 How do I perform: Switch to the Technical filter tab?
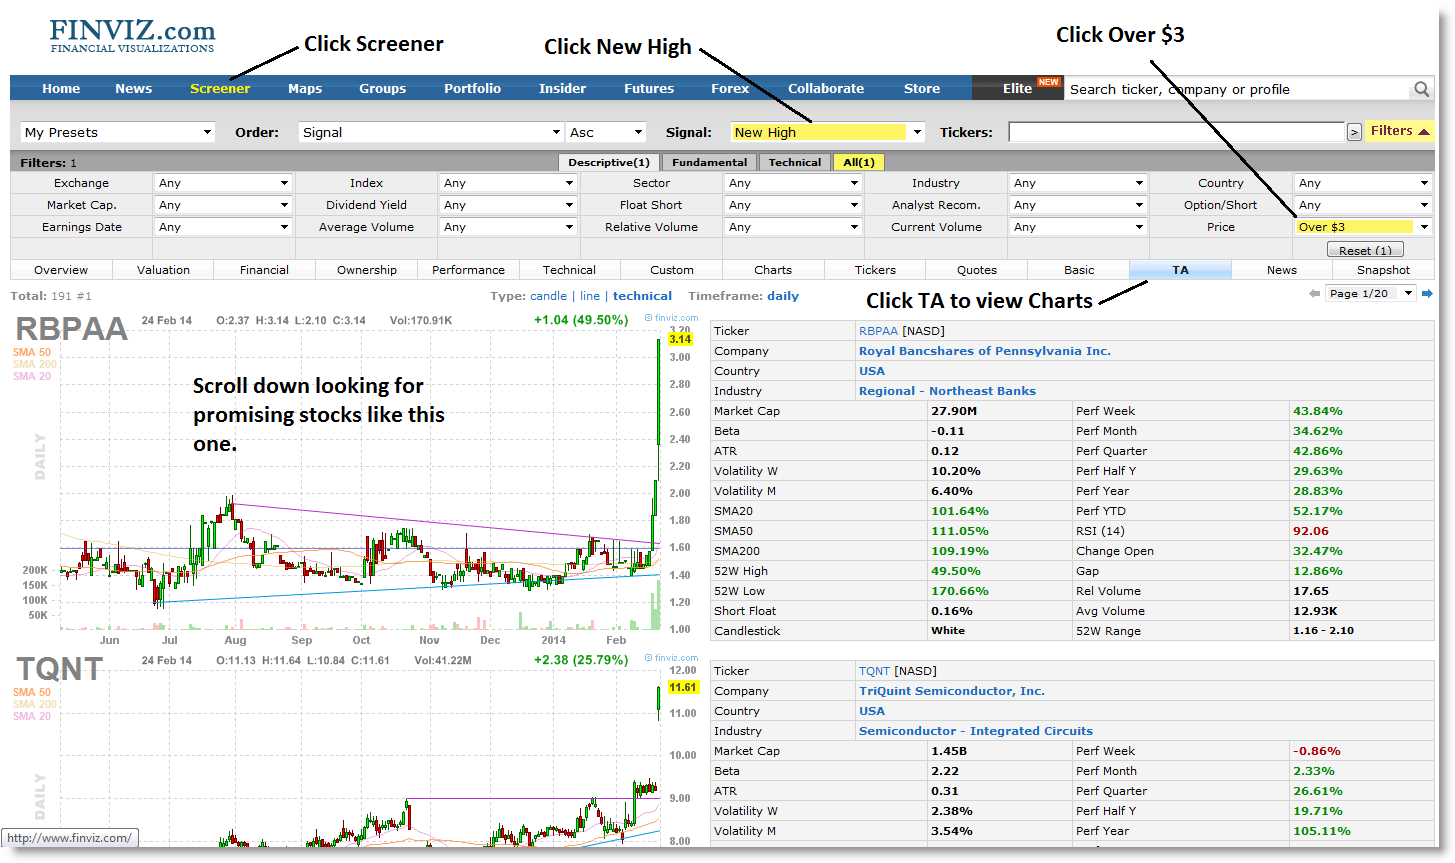795,162
